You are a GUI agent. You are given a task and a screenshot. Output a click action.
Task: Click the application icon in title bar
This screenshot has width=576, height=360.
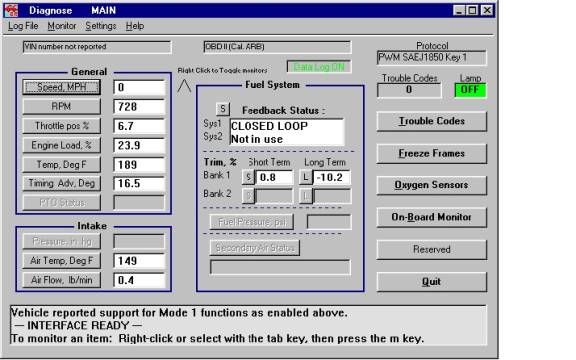(11, 10)
